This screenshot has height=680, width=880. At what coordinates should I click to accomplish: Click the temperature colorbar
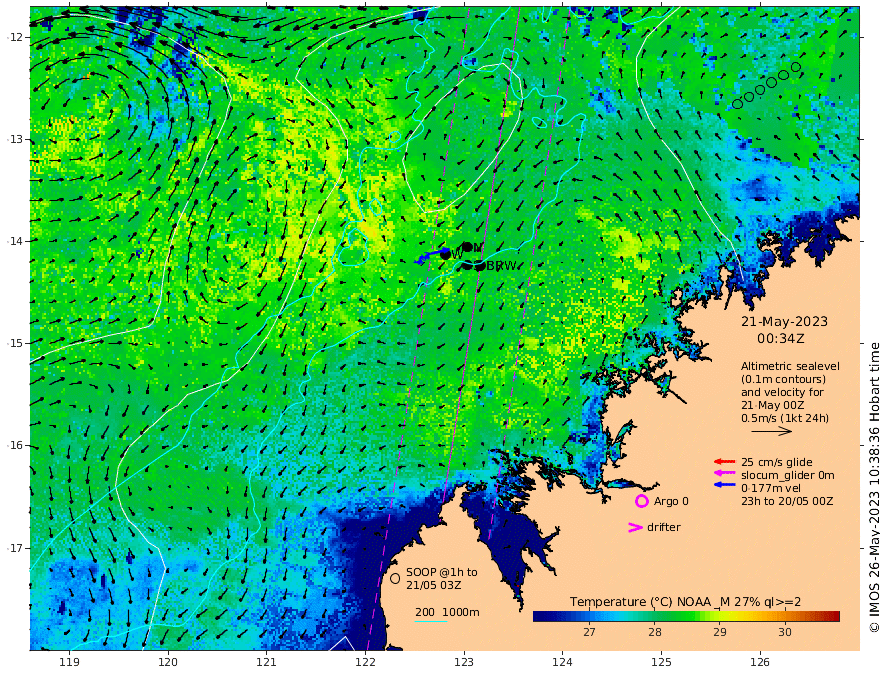click(686, 616)
